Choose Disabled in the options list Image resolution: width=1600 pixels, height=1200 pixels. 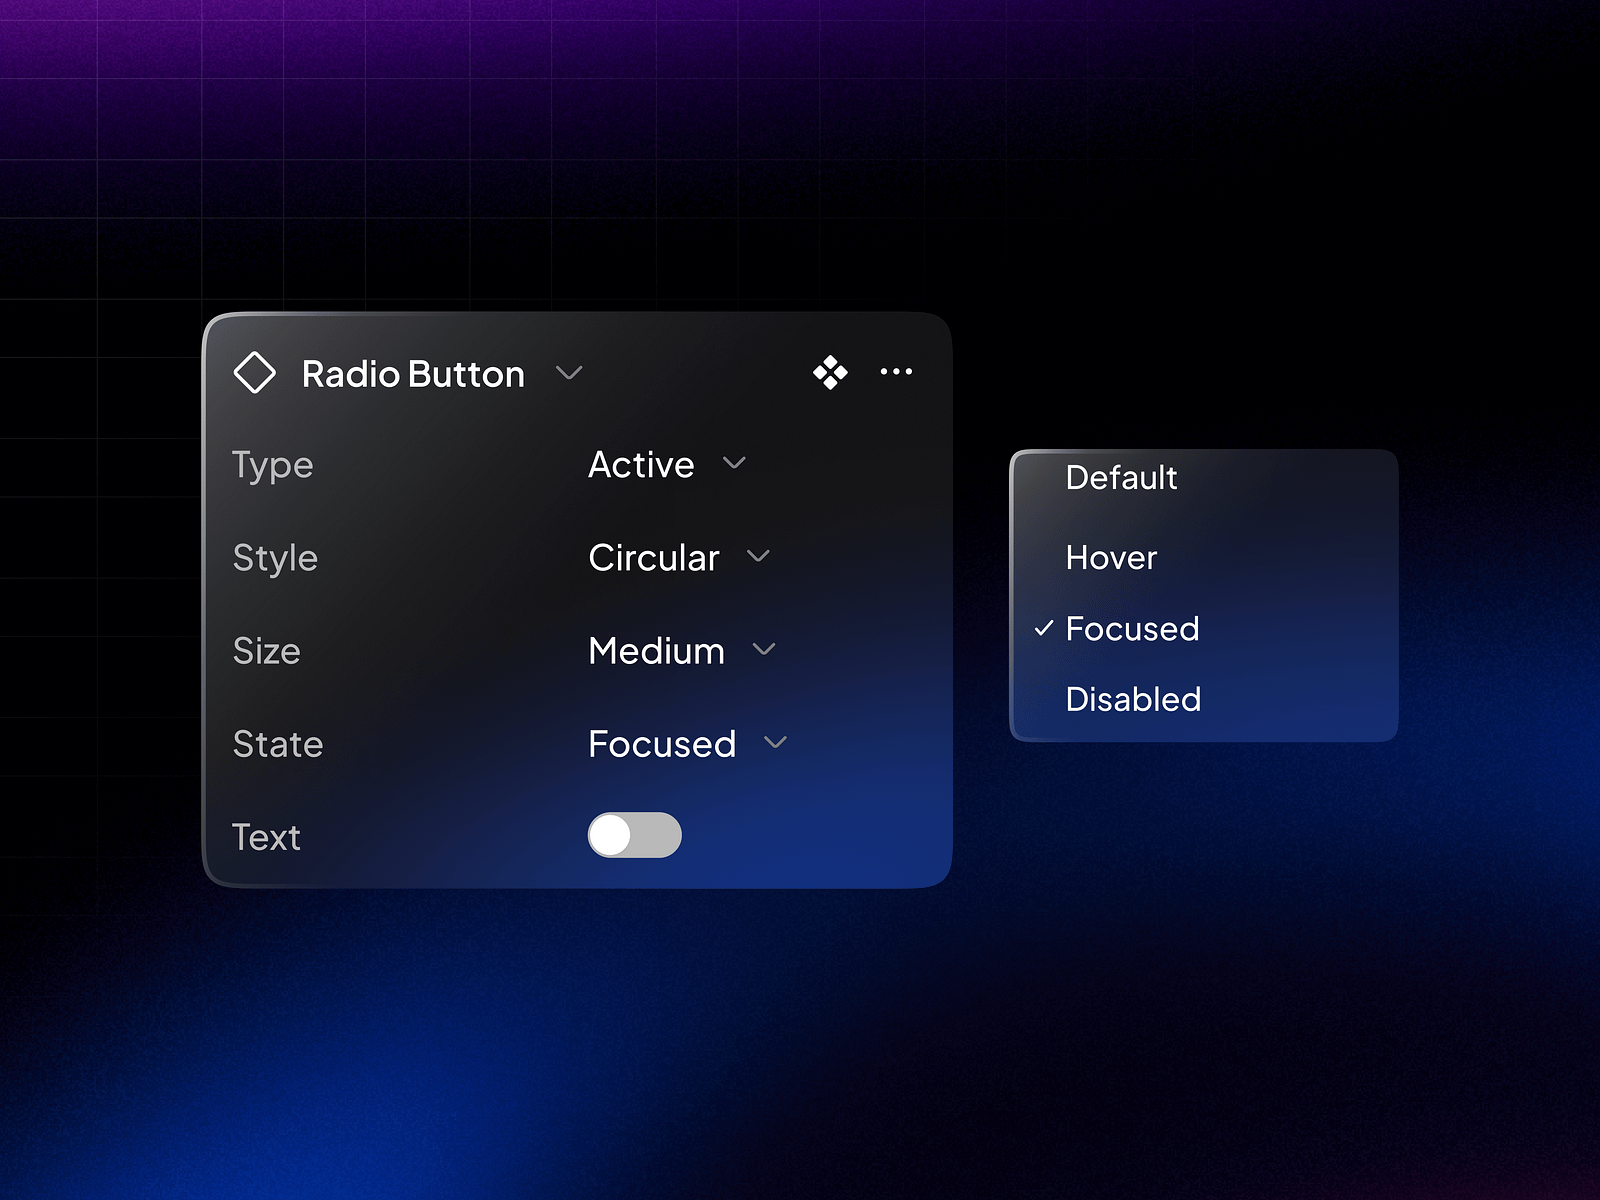[x=1133, y=699]
